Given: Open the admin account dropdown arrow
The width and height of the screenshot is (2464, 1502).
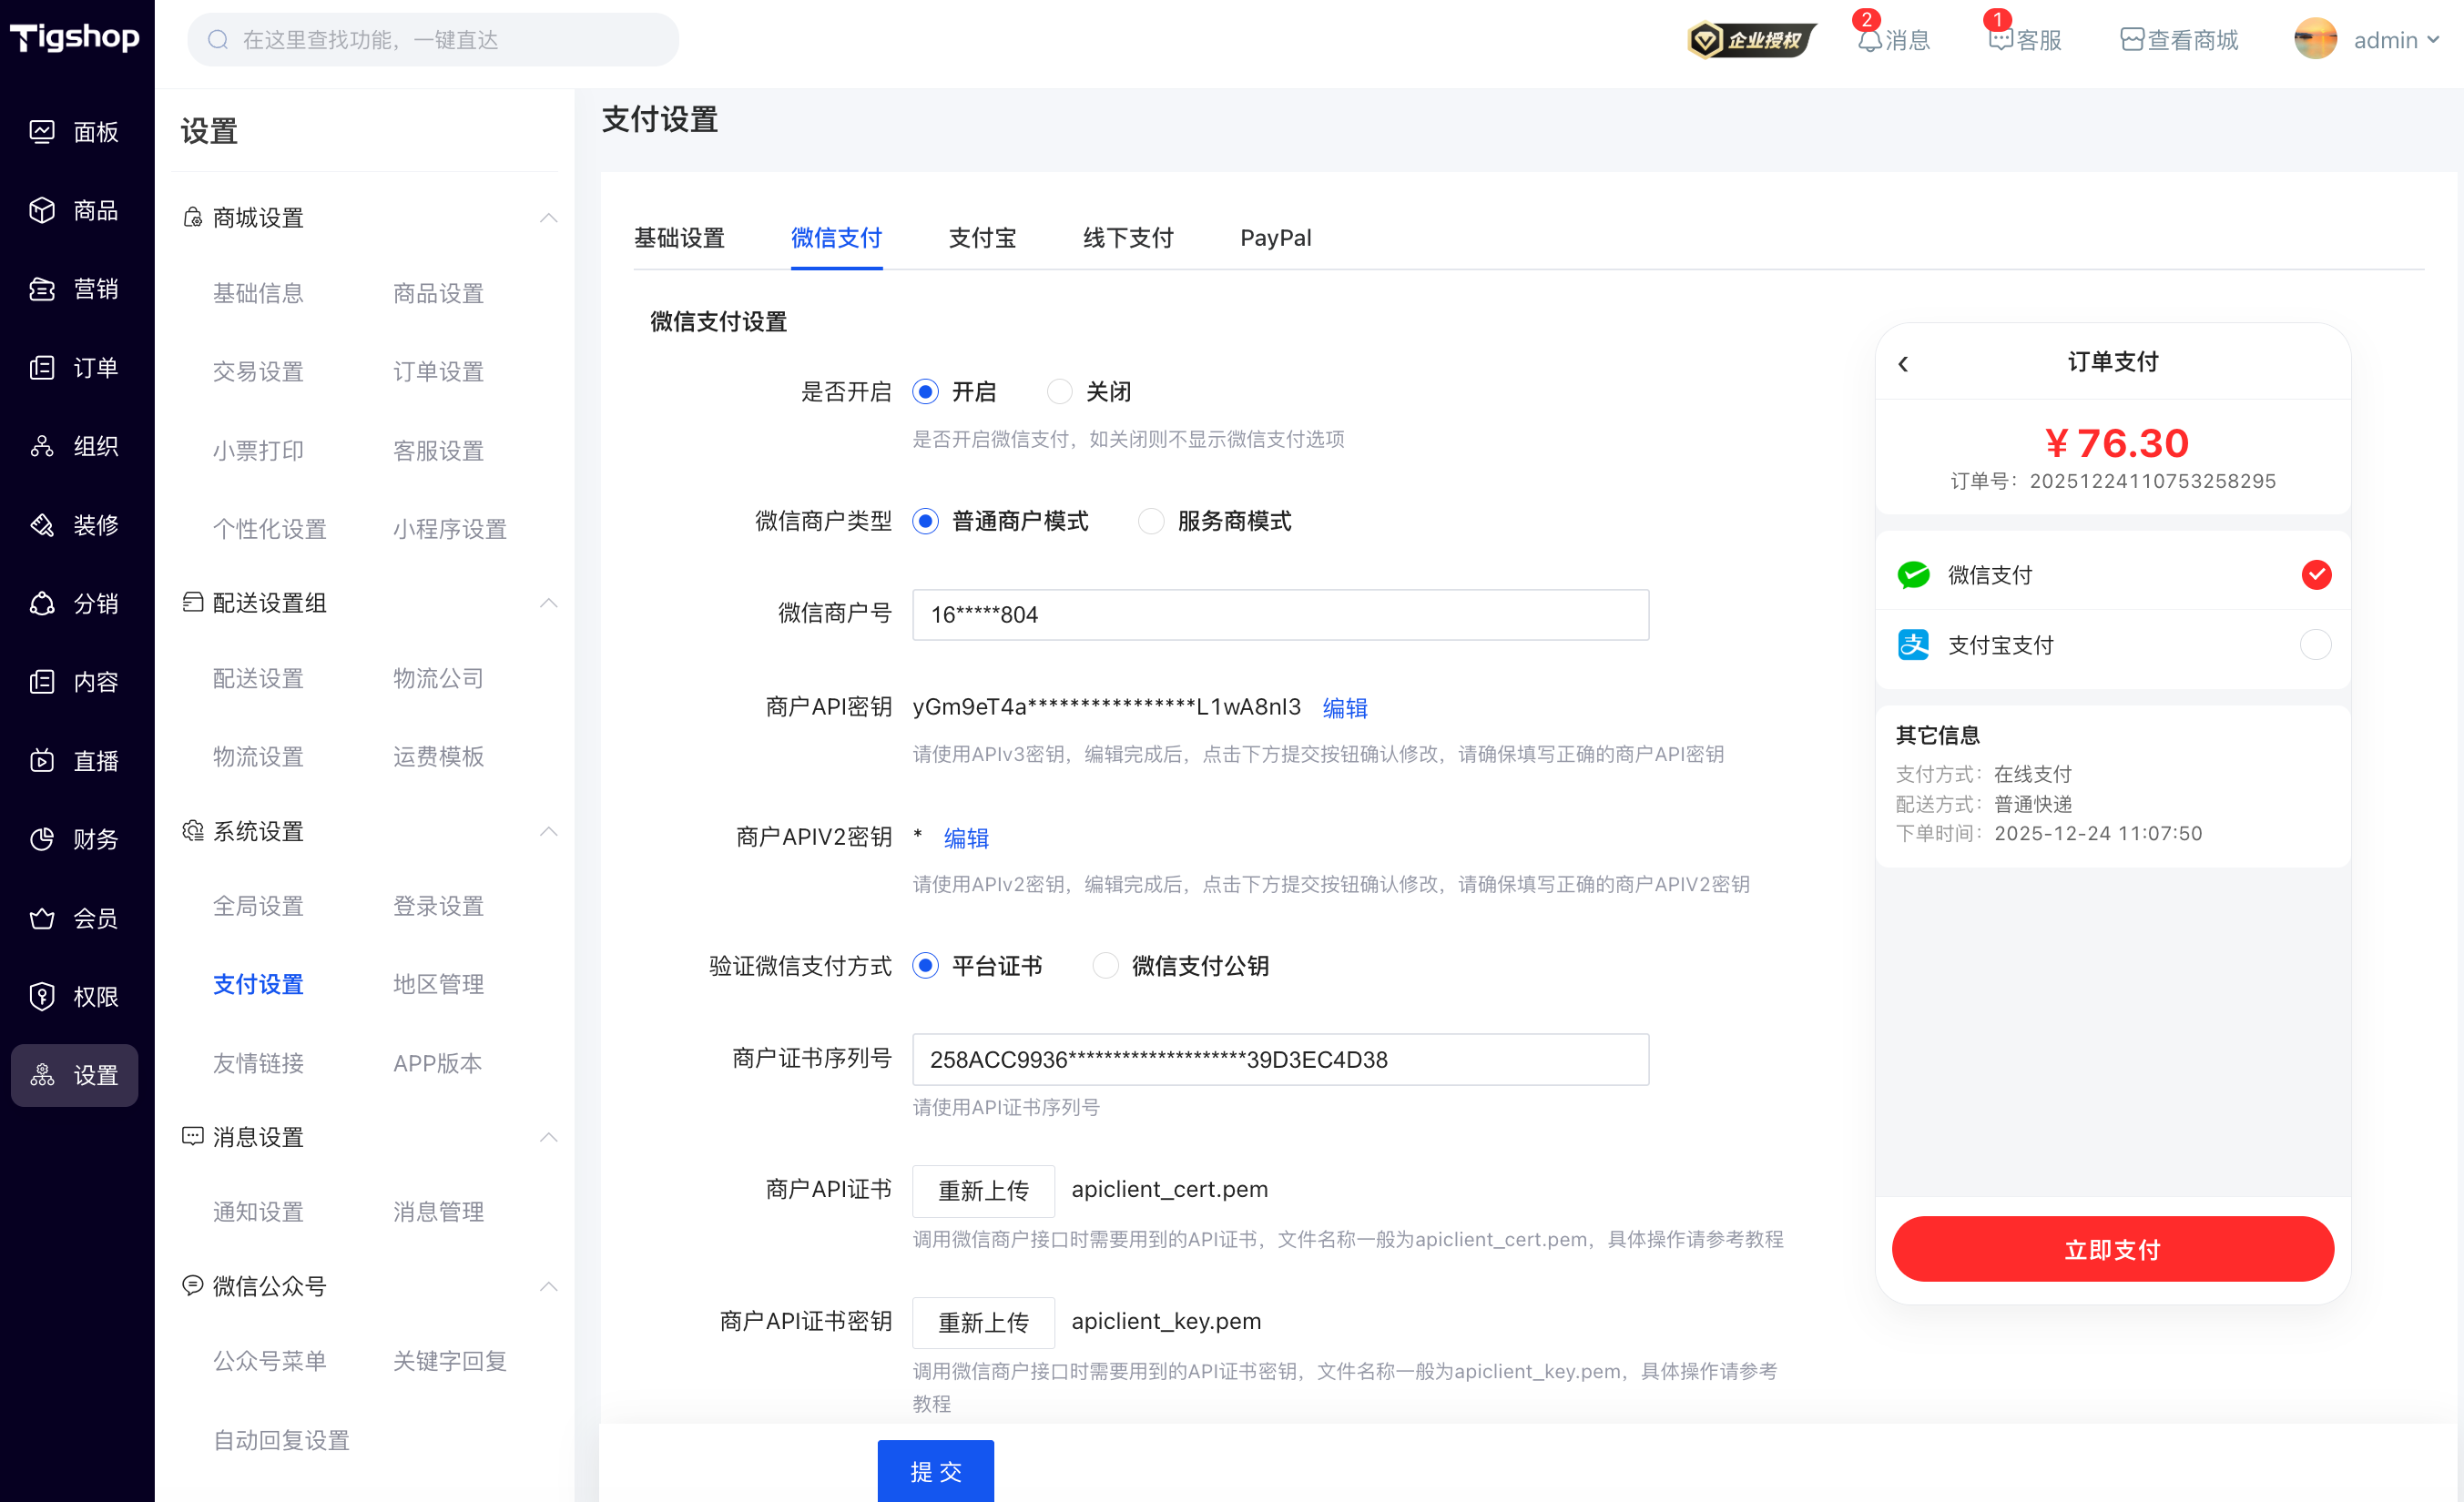Looking at the screenshot, I should (x=2433, y=40).
